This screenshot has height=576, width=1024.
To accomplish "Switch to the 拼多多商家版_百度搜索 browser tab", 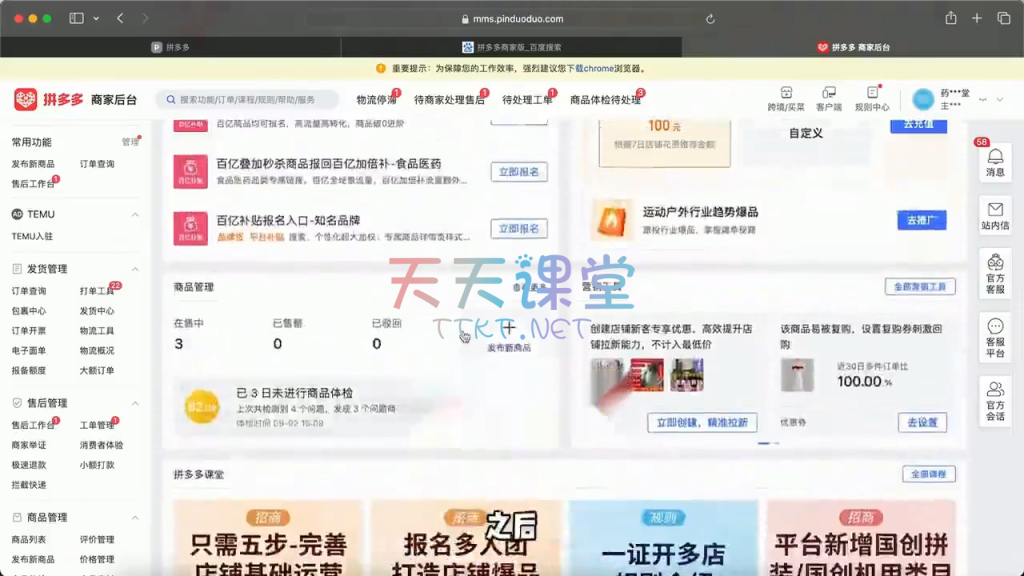I will tap(511, 47).
